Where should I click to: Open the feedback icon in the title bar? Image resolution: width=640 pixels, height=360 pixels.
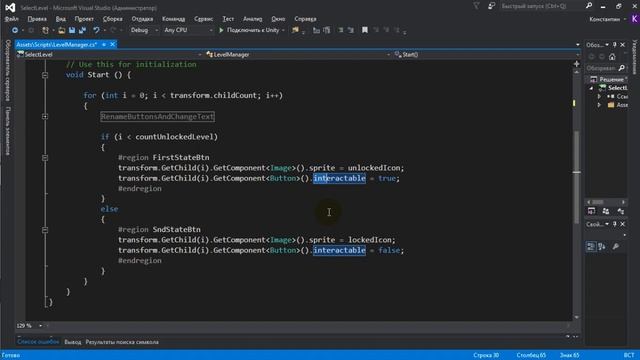pos(491,6)
